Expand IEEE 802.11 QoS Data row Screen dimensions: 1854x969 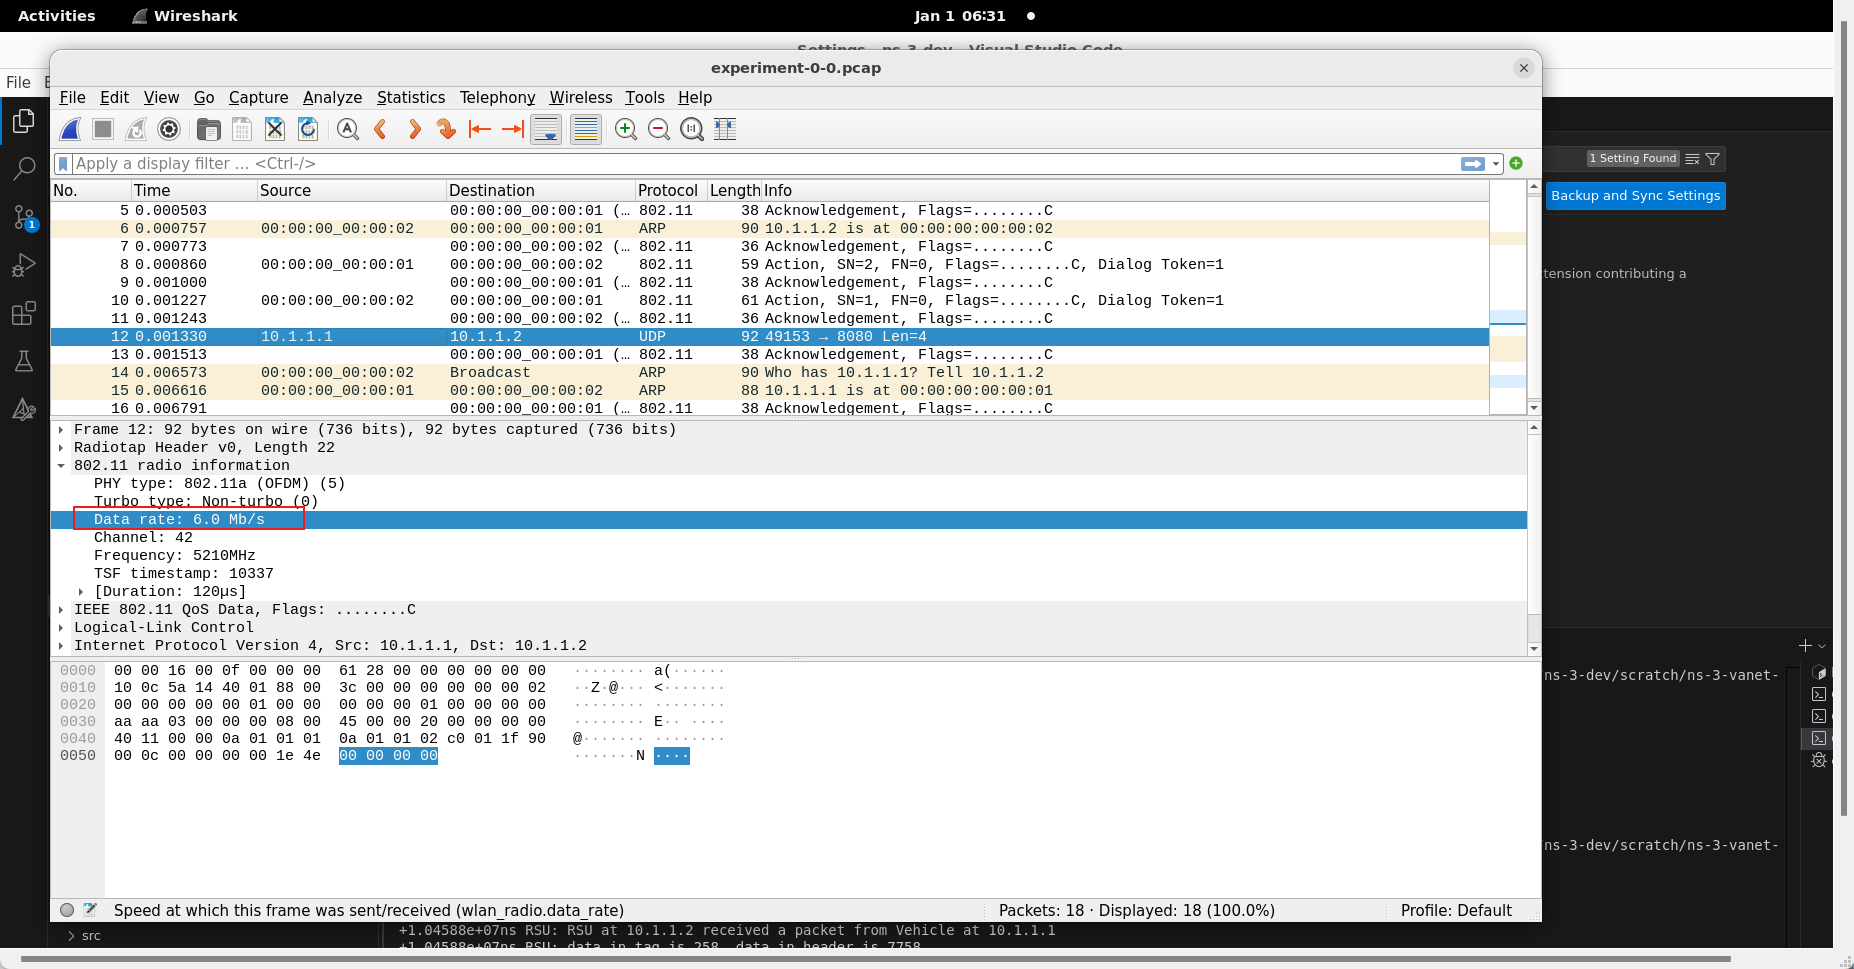61,610
